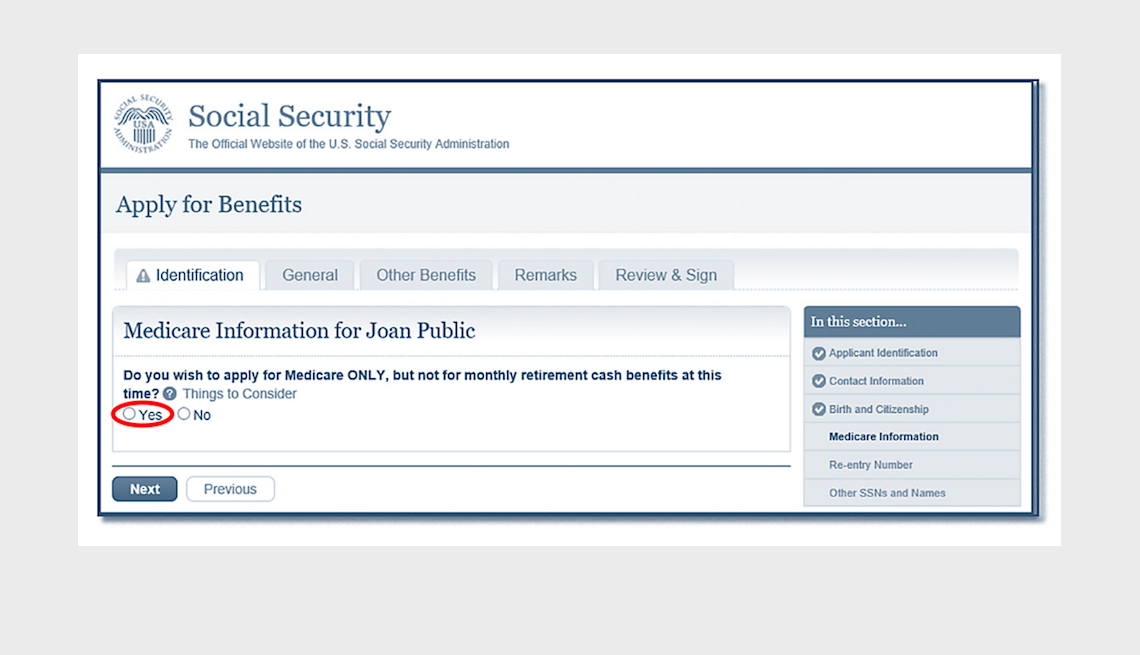
Task: Click the Social Security eagle logo
Action: pos(142,122)
